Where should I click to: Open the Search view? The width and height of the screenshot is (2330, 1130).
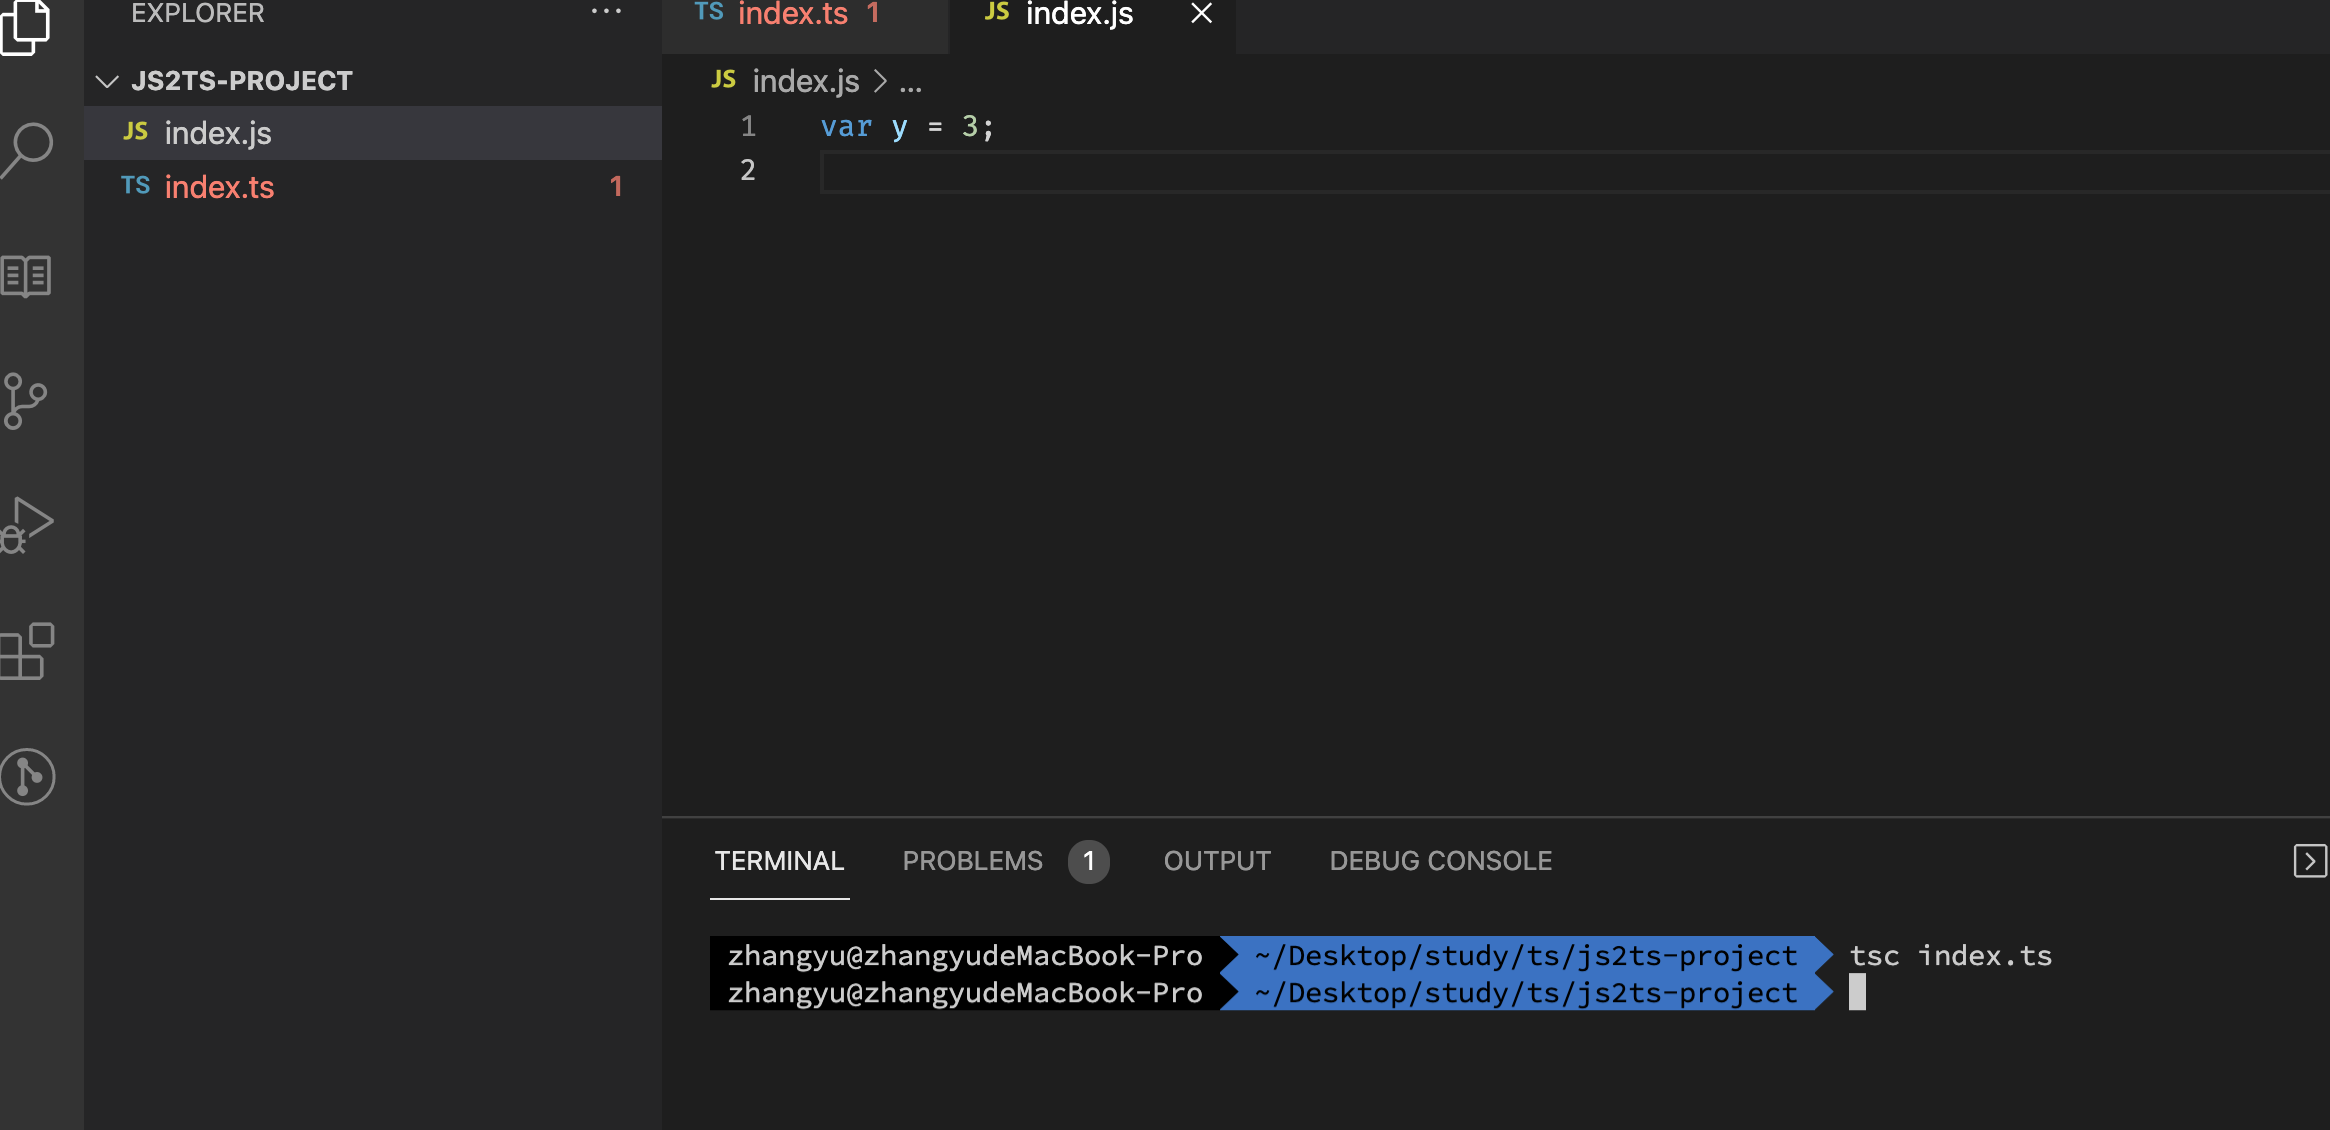27,149
